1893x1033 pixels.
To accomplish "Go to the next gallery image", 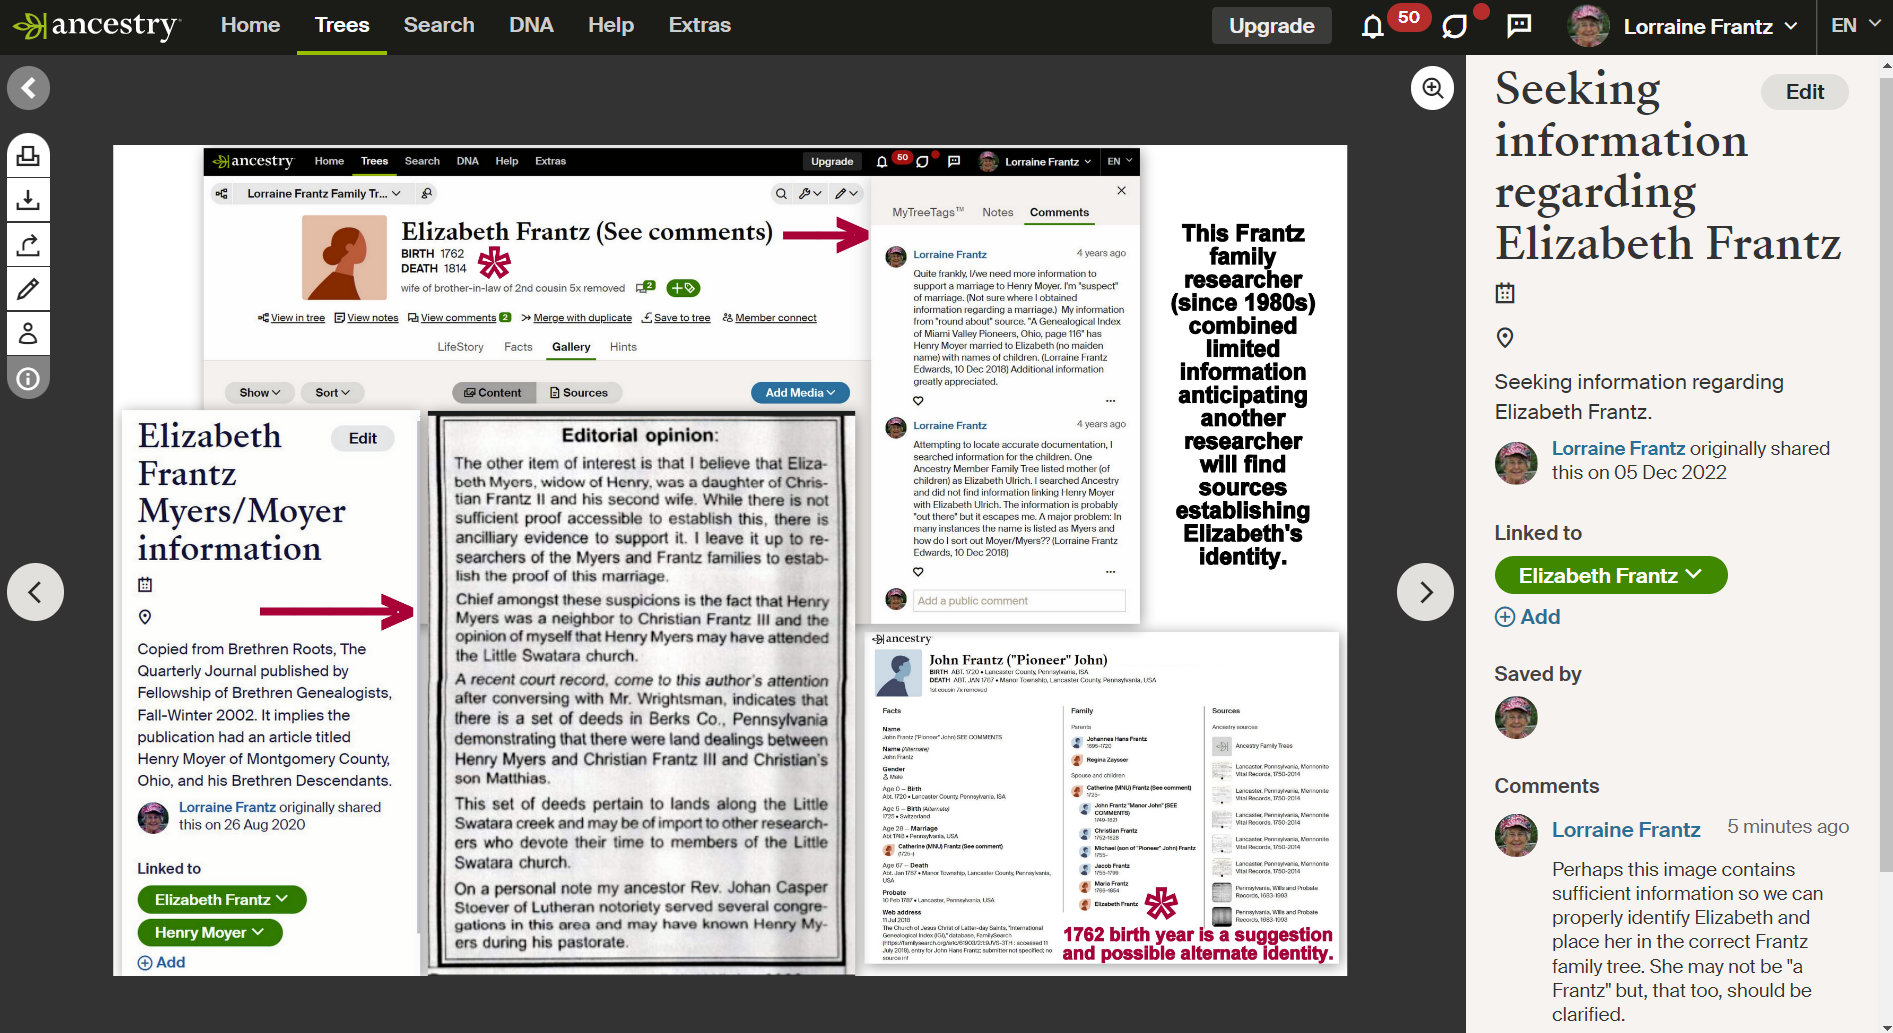I will tap(1425, 592).
